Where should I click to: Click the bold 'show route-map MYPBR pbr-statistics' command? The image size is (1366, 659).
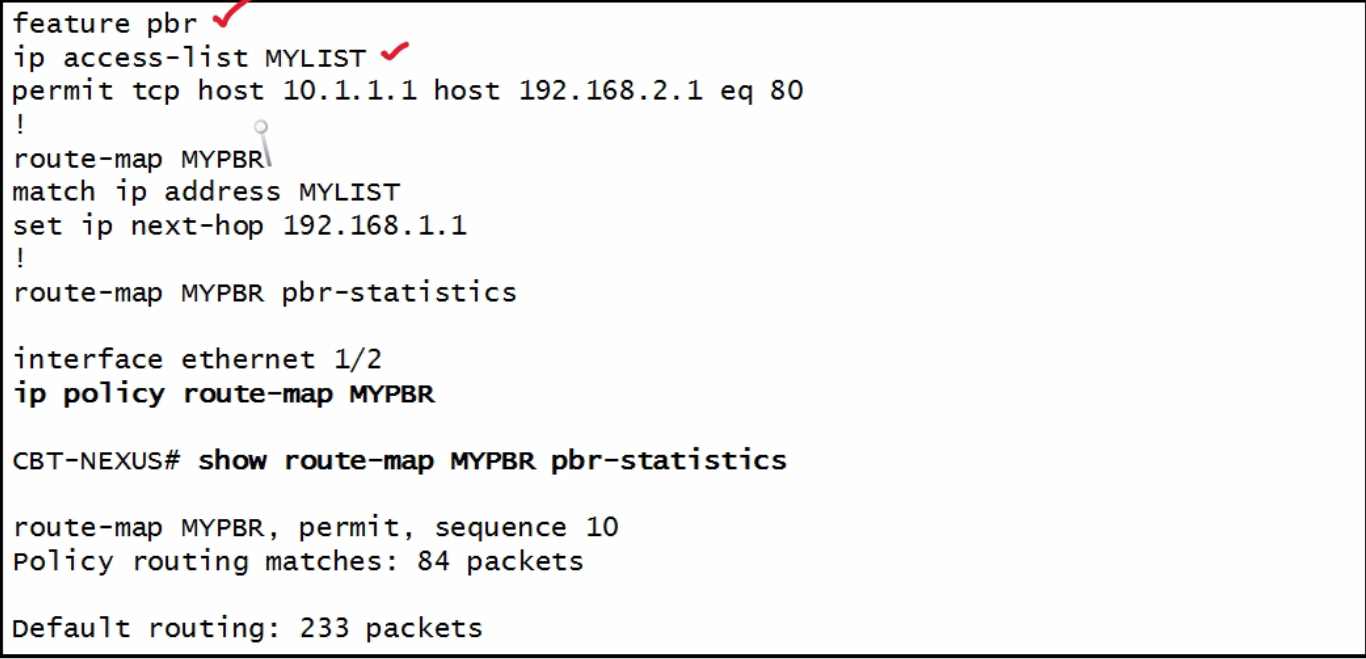point(492,461)
